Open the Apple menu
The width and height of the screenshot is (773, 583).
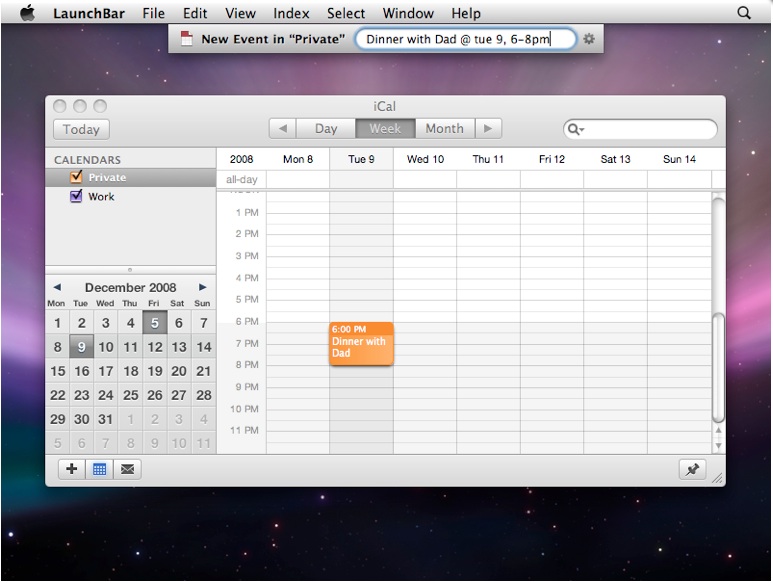coord(27,13)
